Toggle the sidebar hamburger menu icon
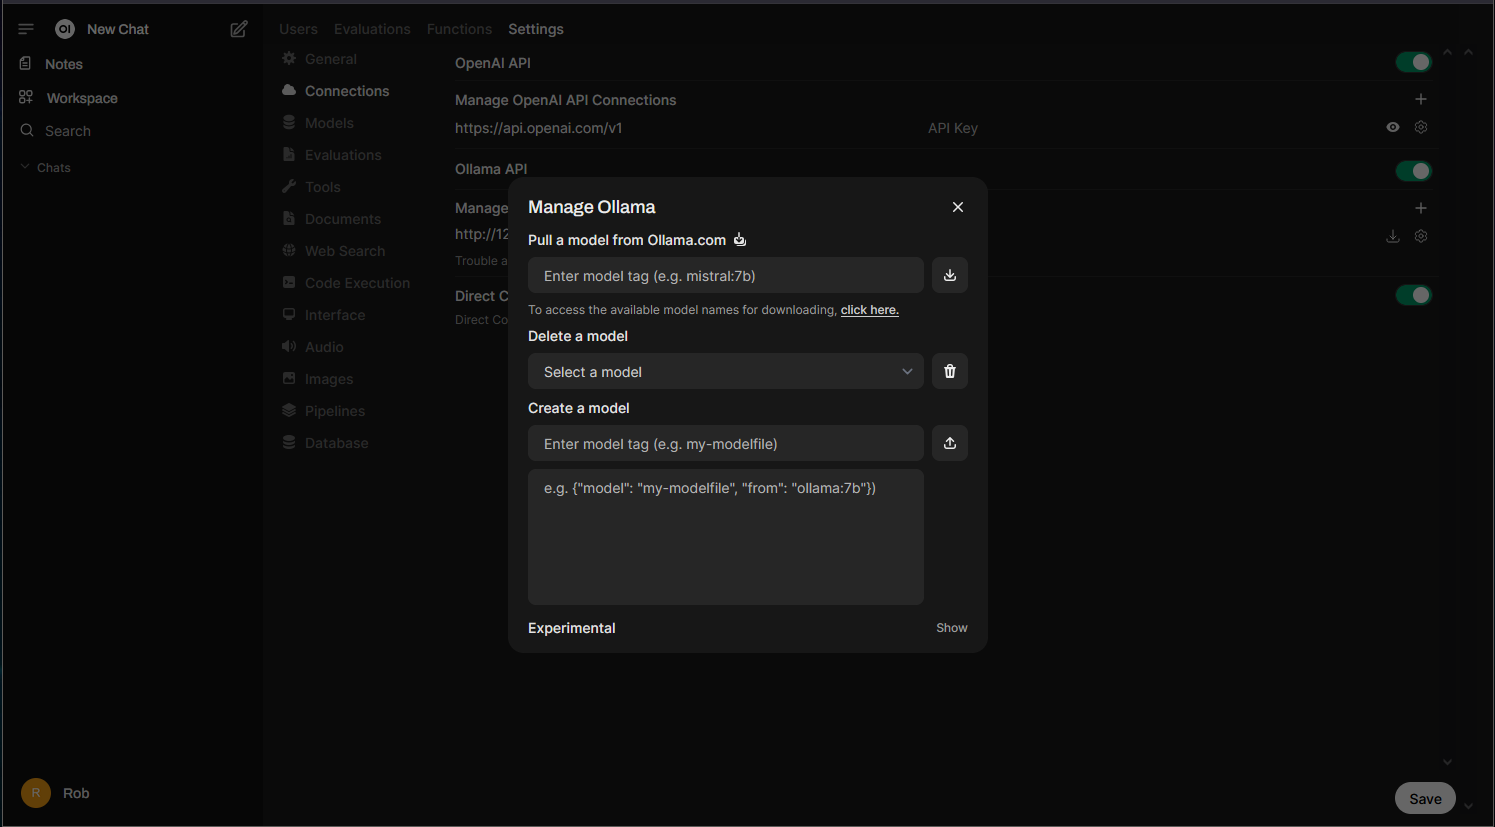Image resolution: width=1495 pixels, height=827 pixels. [x=26, y=29]
